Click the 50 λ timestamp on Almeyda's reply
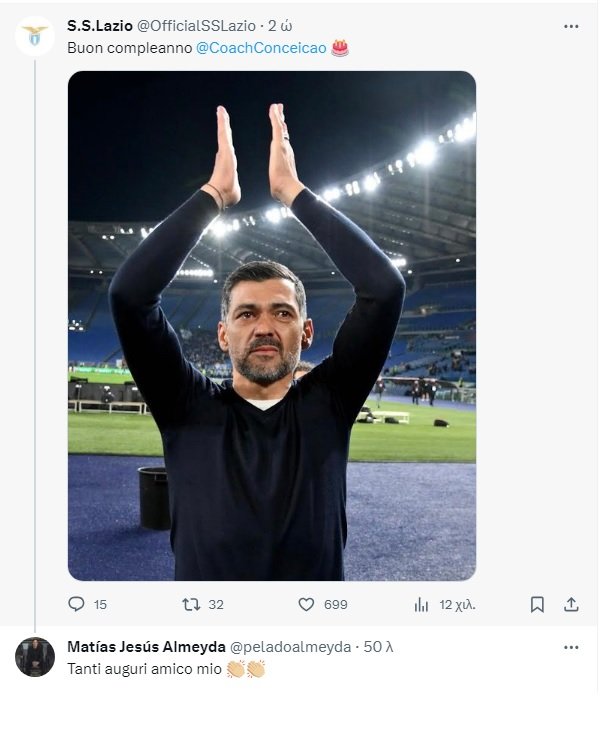Image resolution: width=612 pixels, height=732 pixels. click(378, 647)
